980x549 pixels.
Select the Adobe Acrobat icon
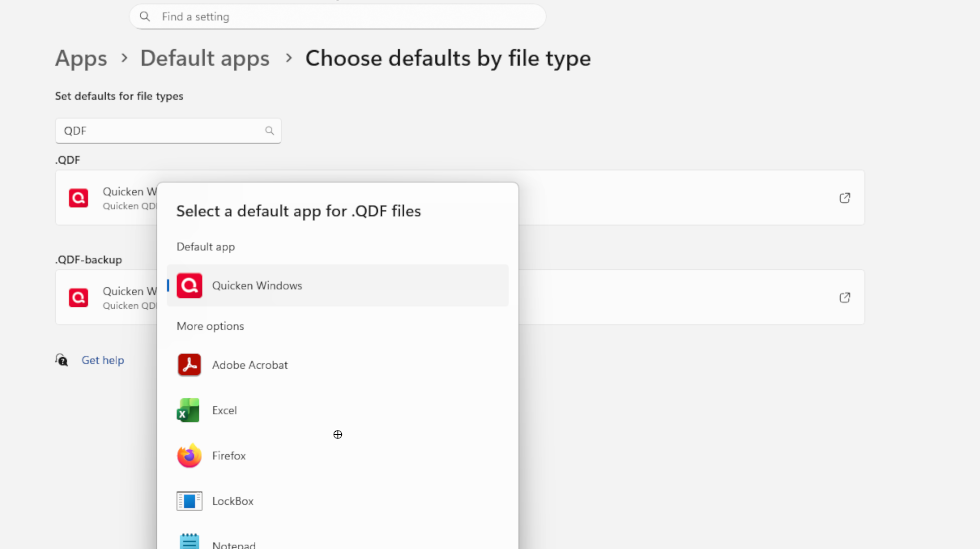tap(189, 365)
